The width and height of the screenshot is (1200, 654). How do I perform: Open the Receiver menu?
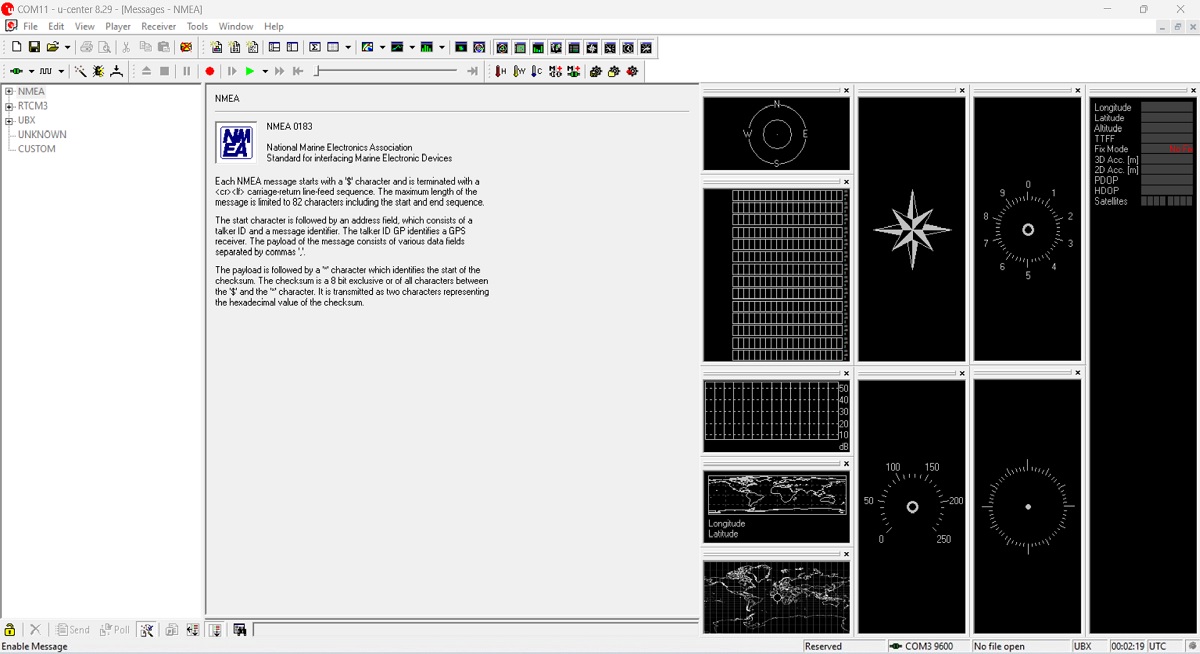coord(158,26)
